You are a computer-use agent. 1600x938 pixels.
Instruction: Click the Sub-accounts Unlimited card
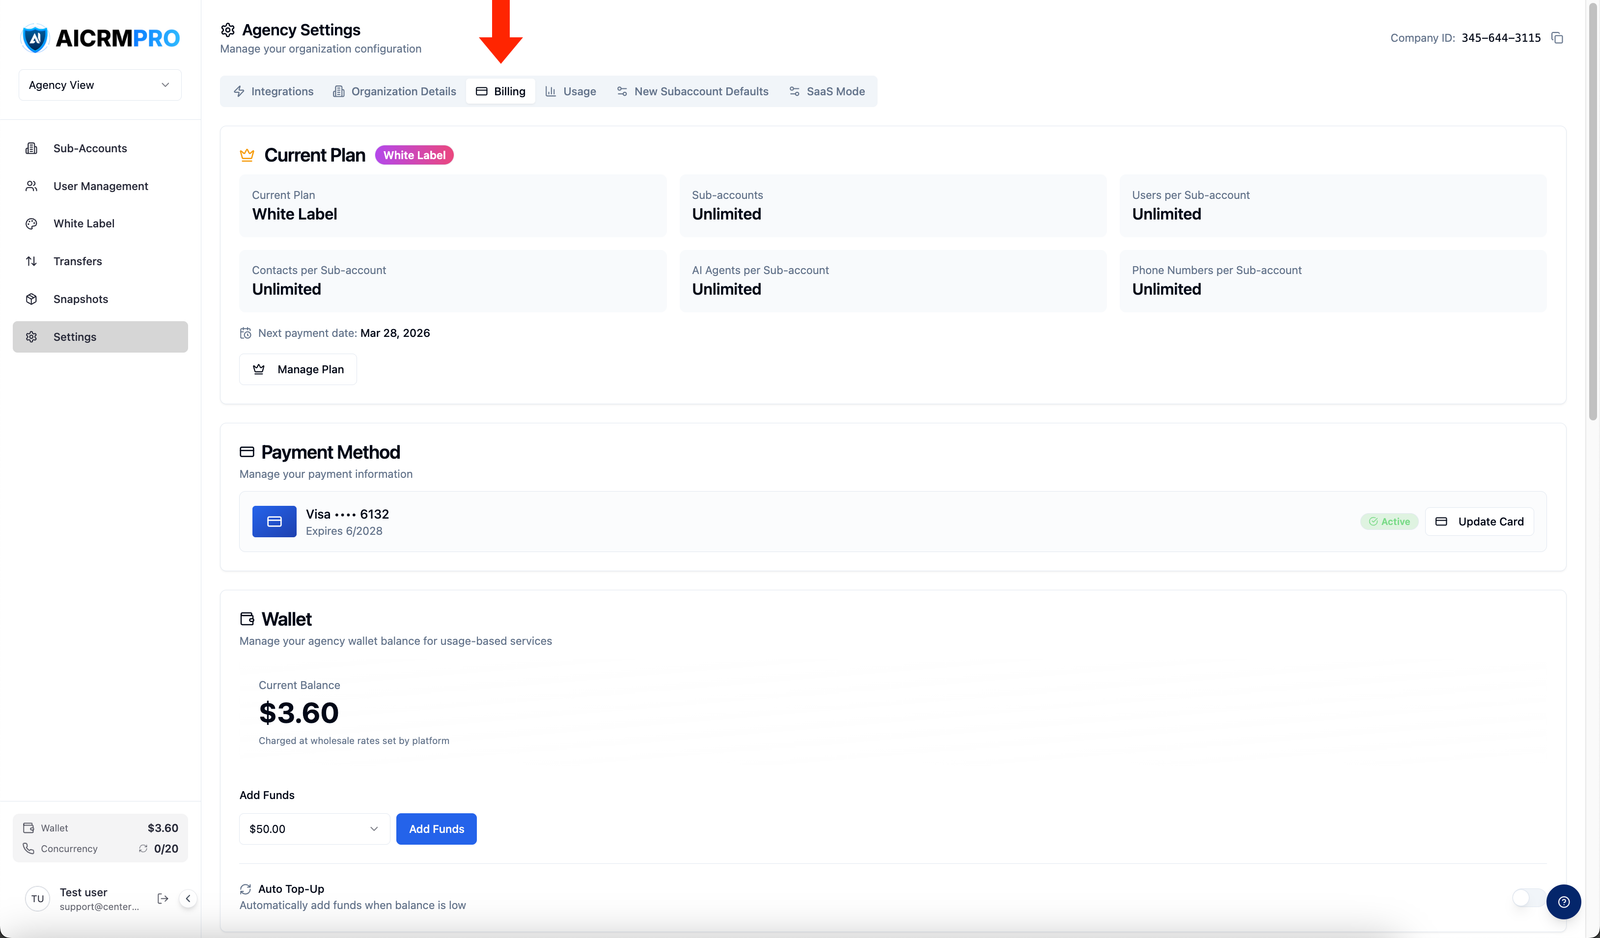(893, 206)
